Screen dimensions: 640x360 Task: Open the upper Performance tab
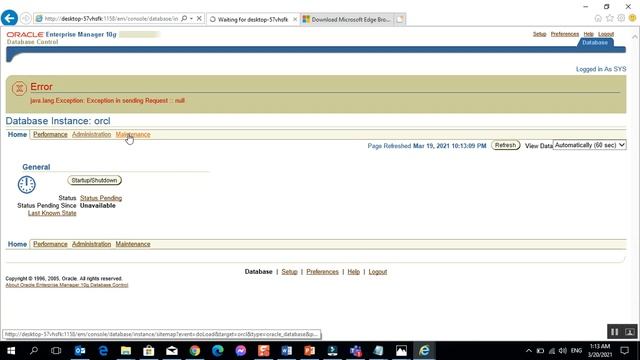click(50, 134)
